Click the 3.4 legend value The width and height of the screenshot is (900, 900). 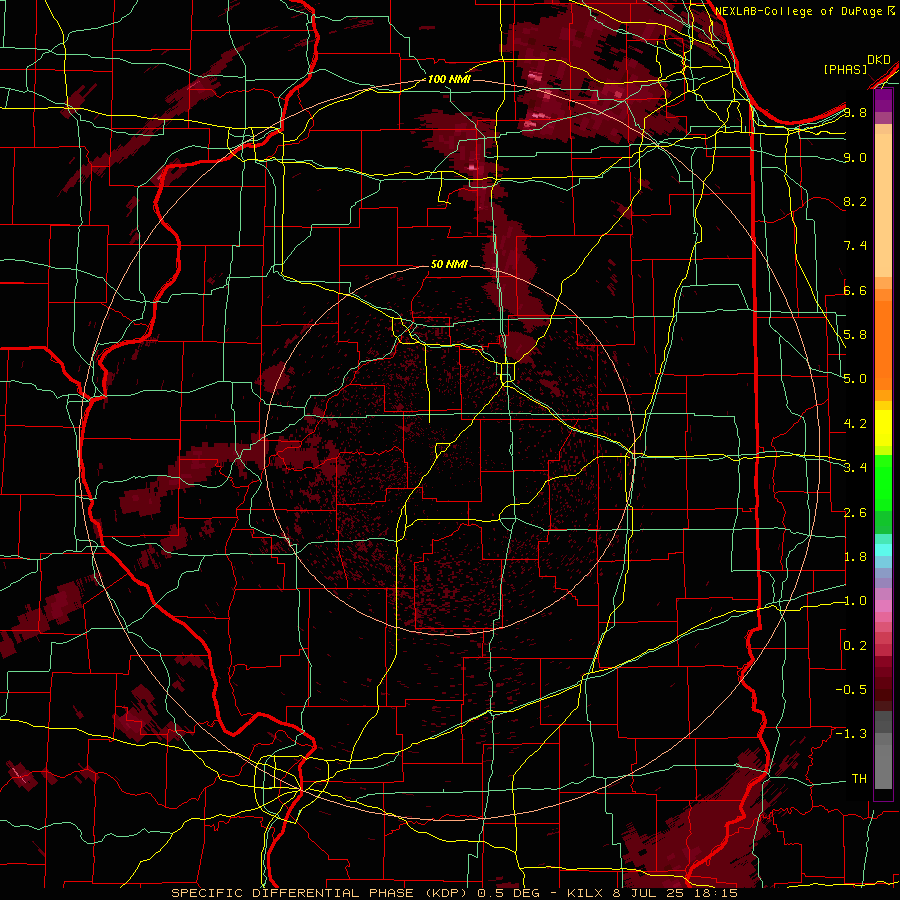click(x=855, y=467)
